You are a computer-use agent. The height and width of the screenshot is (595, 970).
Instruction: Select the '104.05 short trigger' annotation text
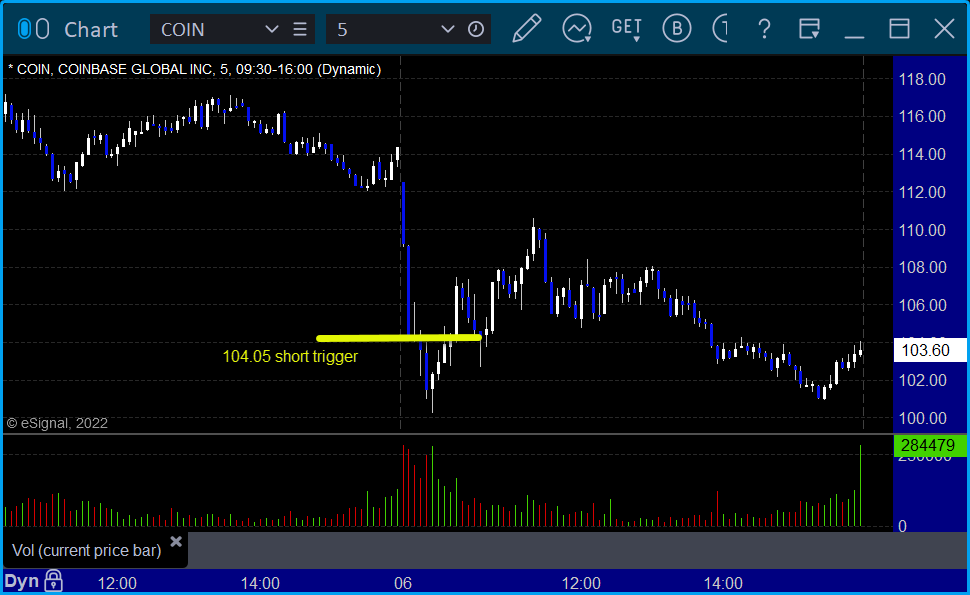click(290, 357)
